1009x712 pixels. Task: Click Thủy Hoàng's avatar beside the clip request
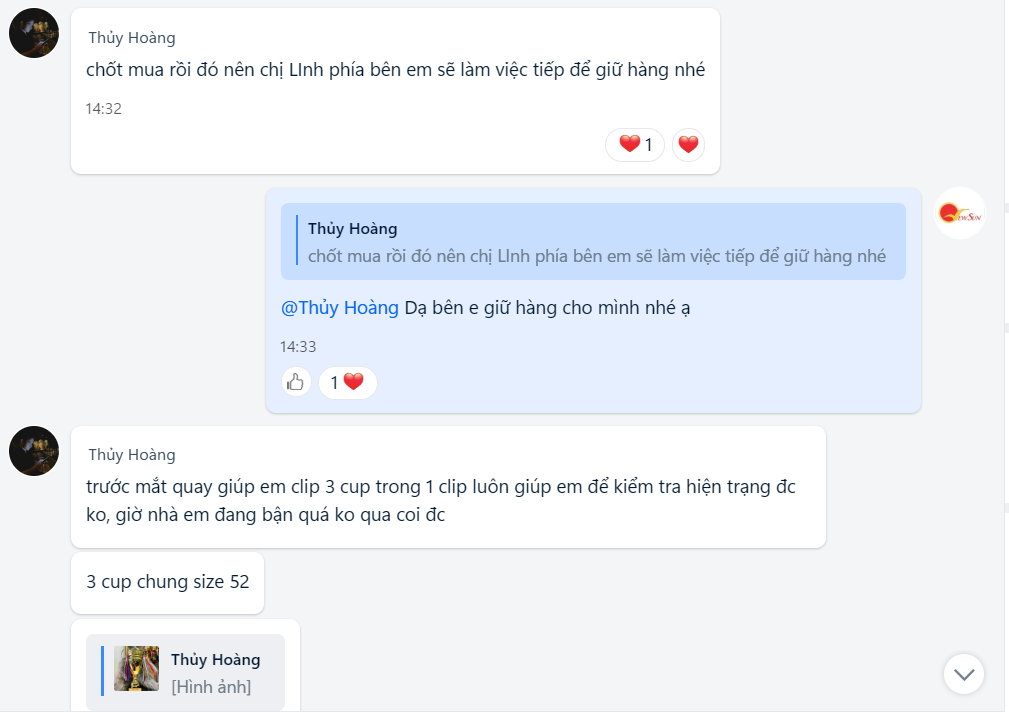point(34,450)
